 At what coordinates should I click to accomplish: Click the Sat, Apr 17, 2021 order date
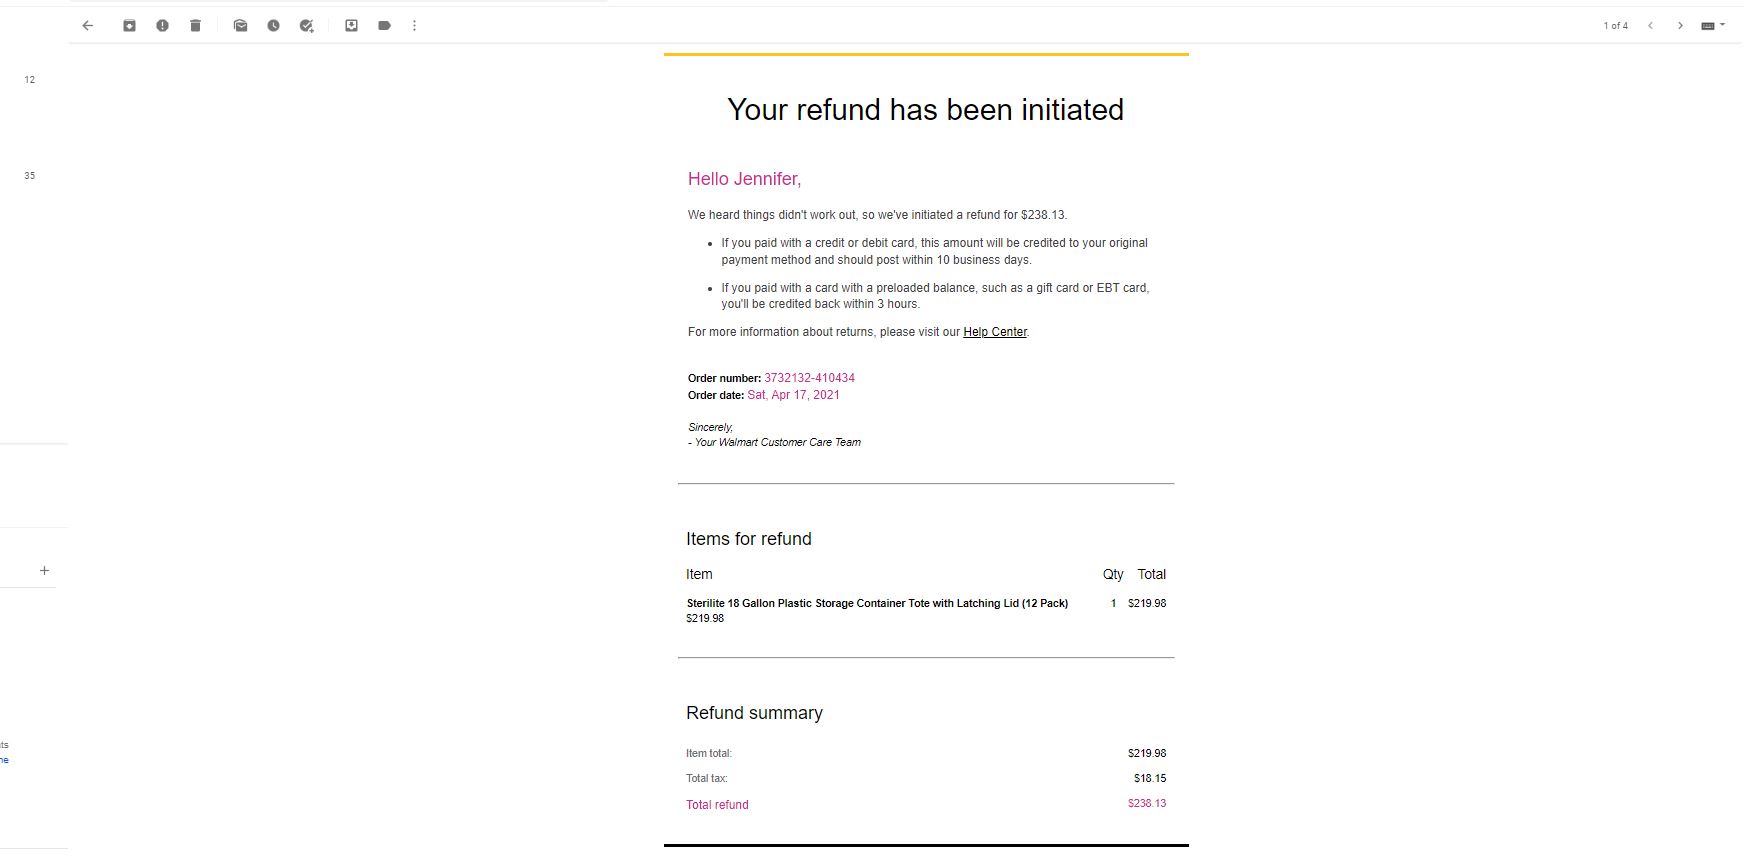tap(793, 395)
